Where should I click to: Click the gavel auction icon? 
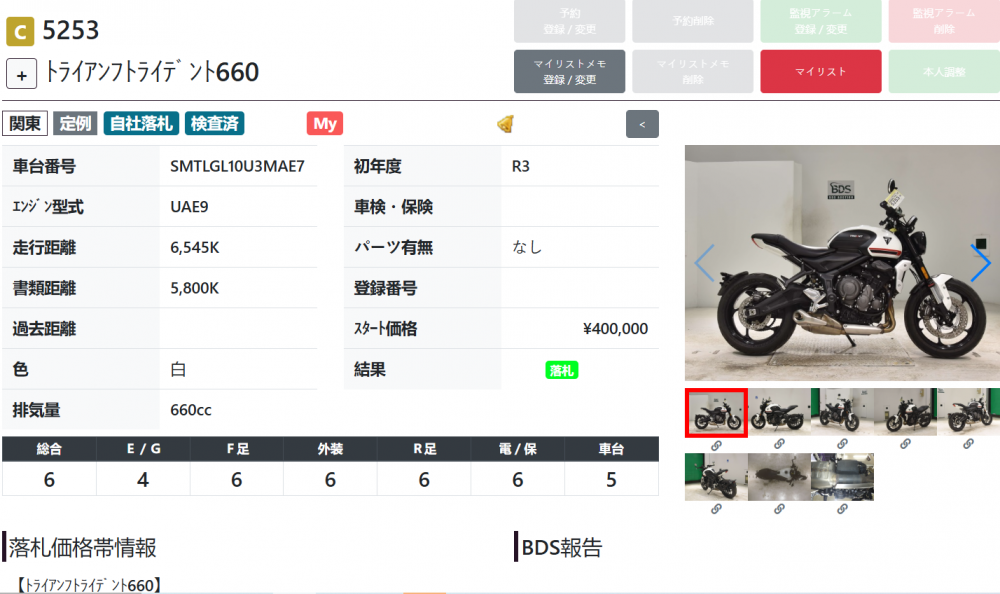pos(506,124)
